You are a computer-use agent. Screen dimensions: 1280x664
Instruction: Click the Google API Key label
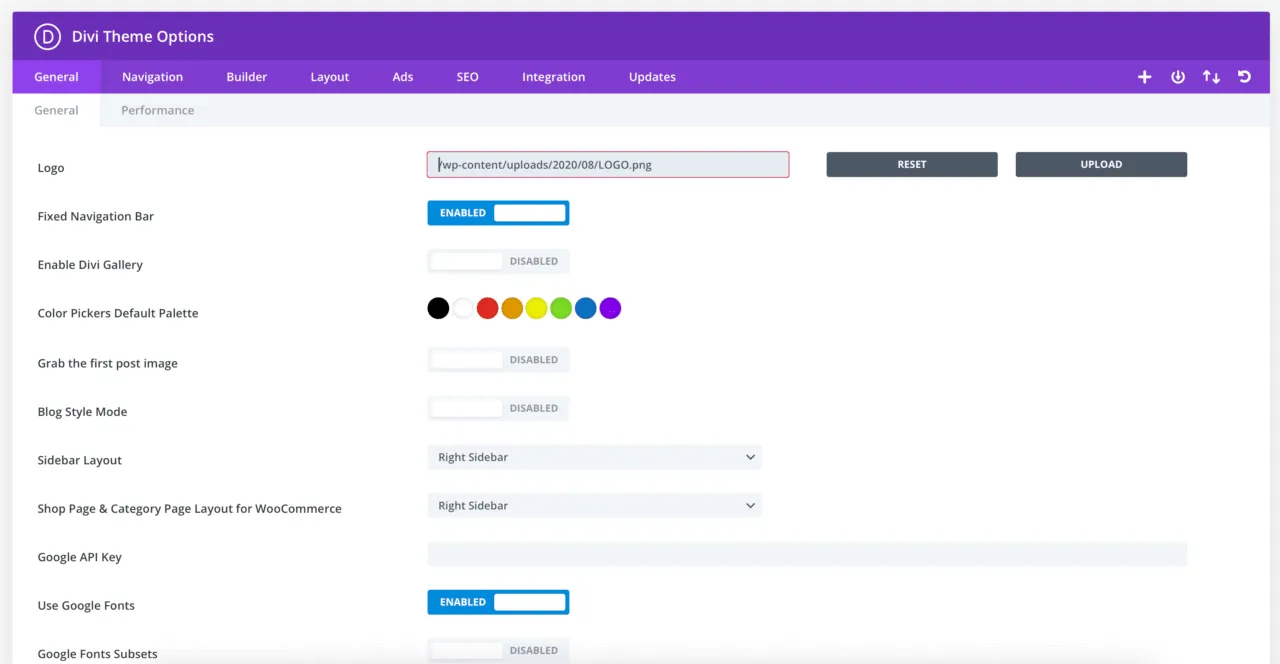[80, 557]
